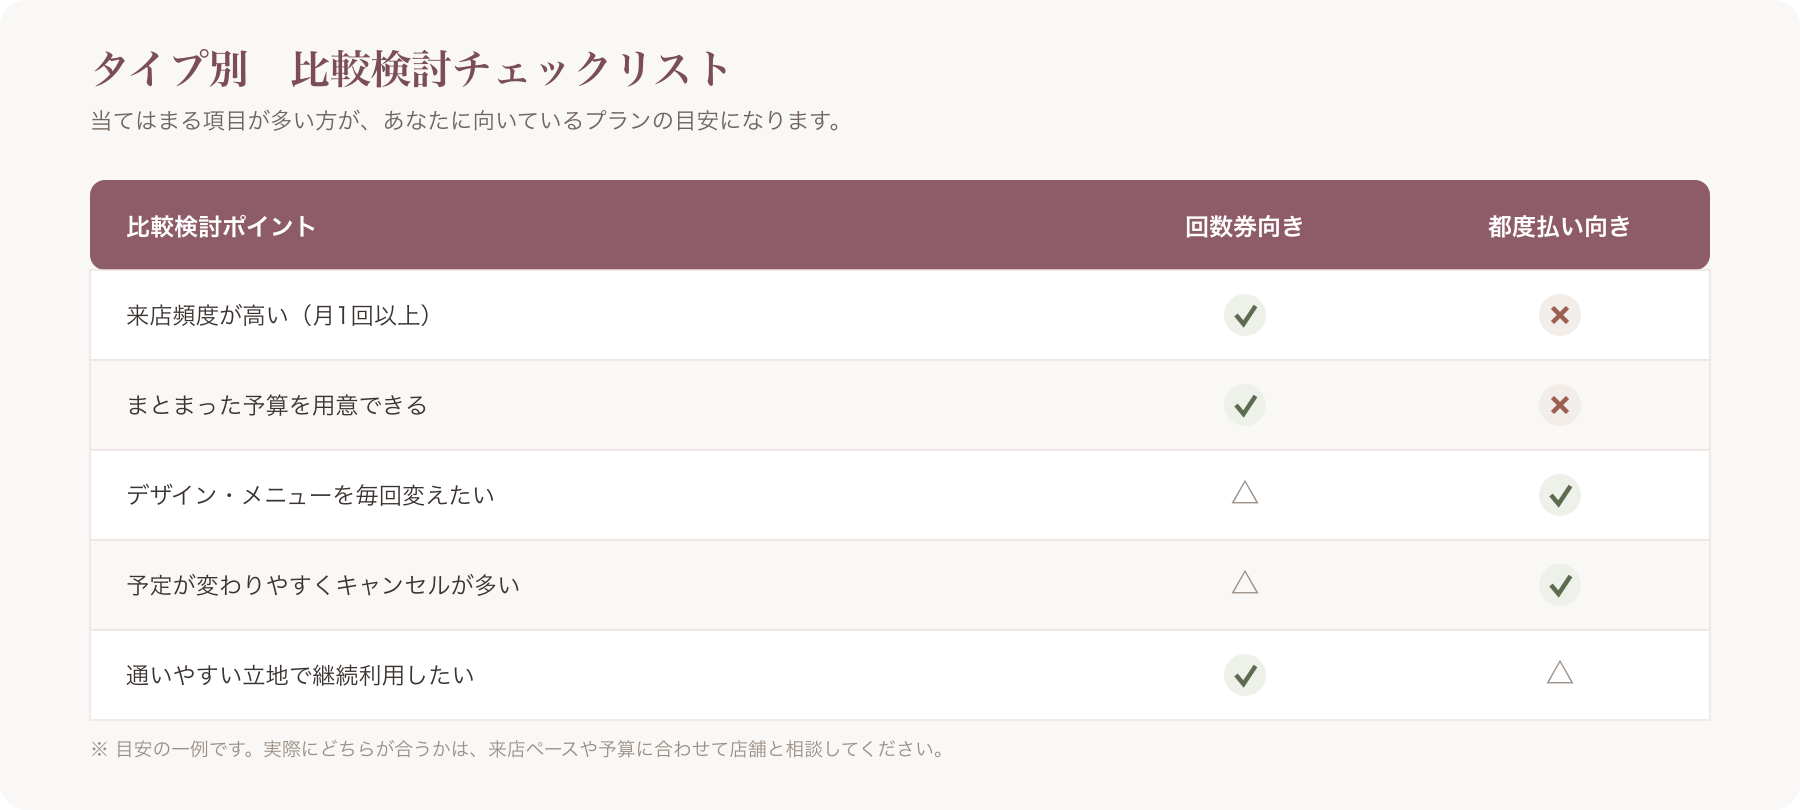Click the タイプ別 比較検討チェックリスト heading

tap(411, 69)
